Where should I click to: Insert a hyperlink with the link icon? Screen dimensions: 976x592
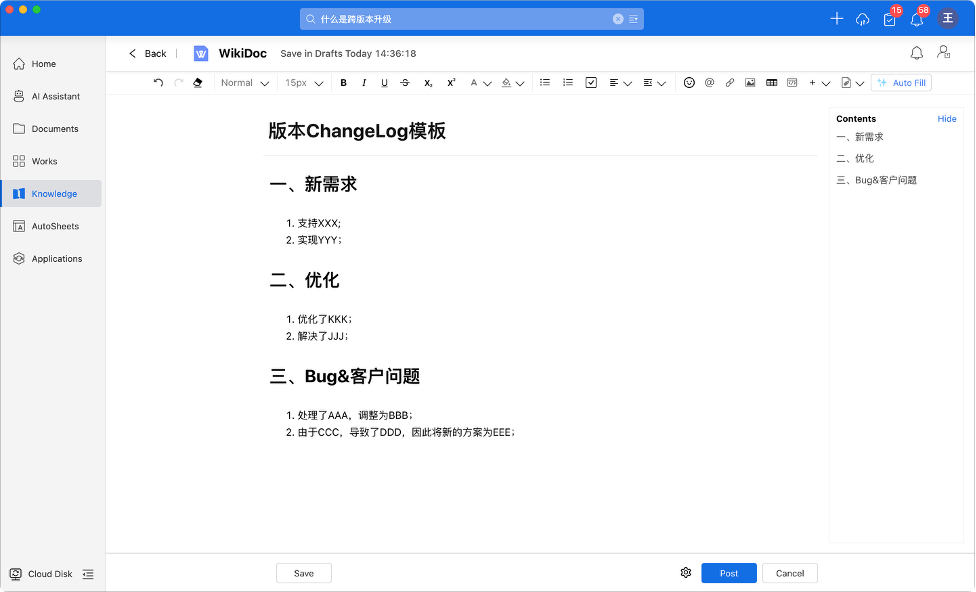coord(730,83)
